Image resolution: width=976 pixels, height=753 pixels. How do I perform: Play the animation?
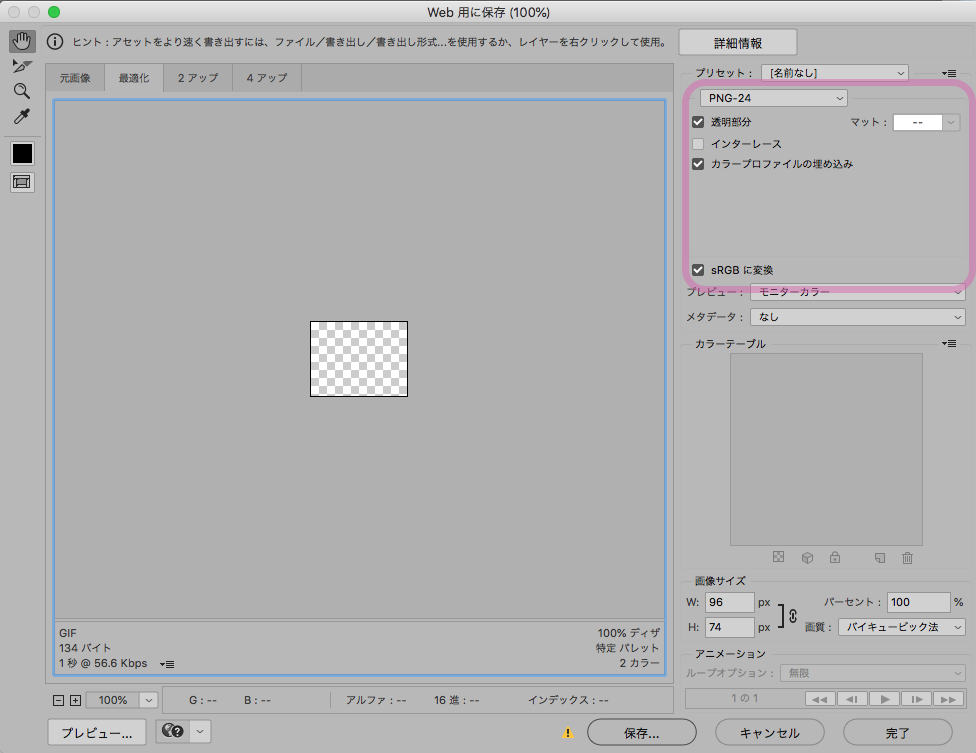pos(884,699)
